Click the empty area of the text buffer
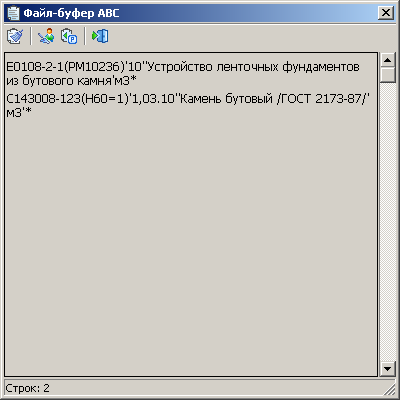The image size is (400, 400). click(191, 247)
